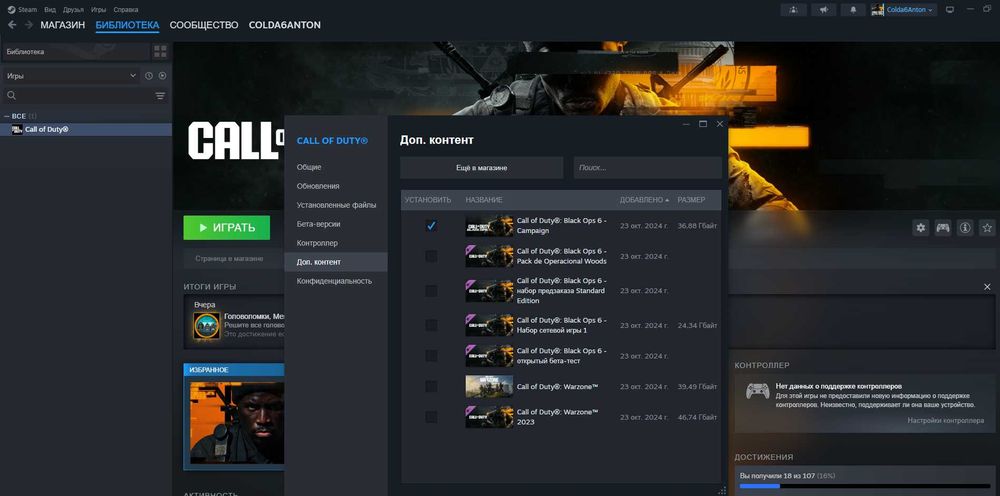This screenshot has height=496, width=1000.
Task: Go forward with the right arrow
Action: tap(29, 25)
